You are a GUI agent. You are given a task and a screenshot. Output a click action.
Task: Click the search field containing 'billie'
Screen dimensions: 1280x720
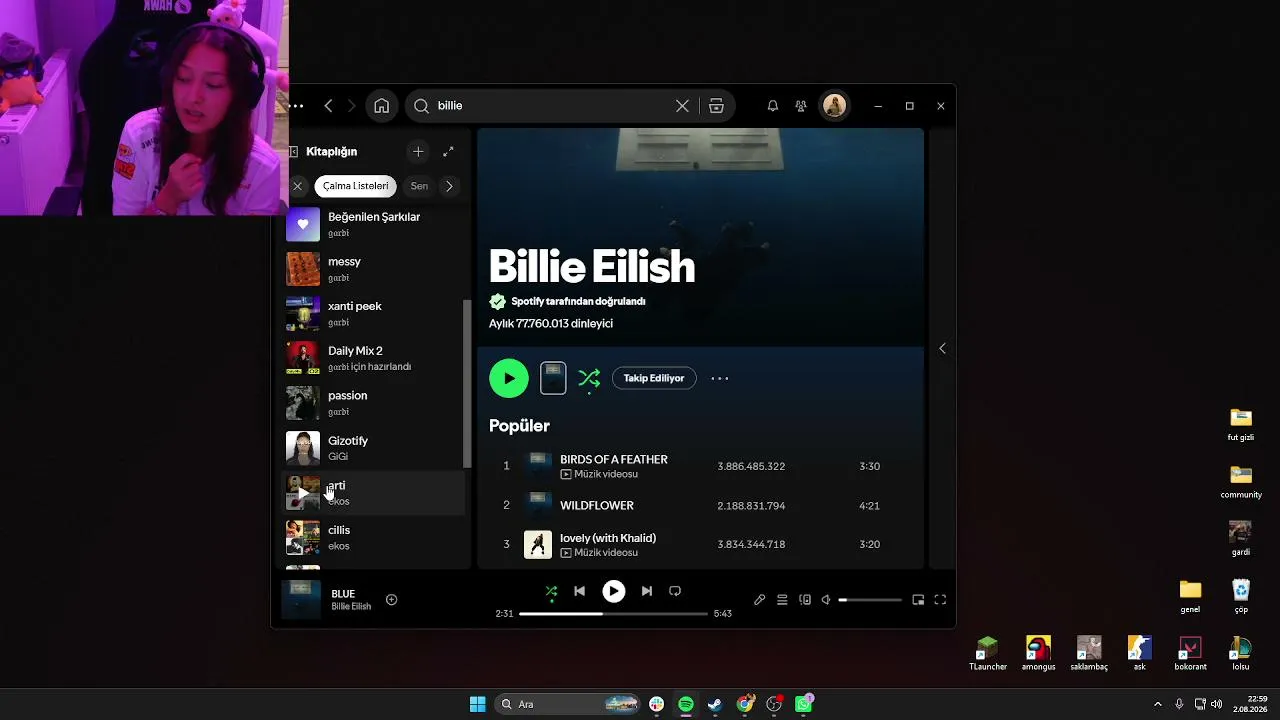[x=570, y=106]
